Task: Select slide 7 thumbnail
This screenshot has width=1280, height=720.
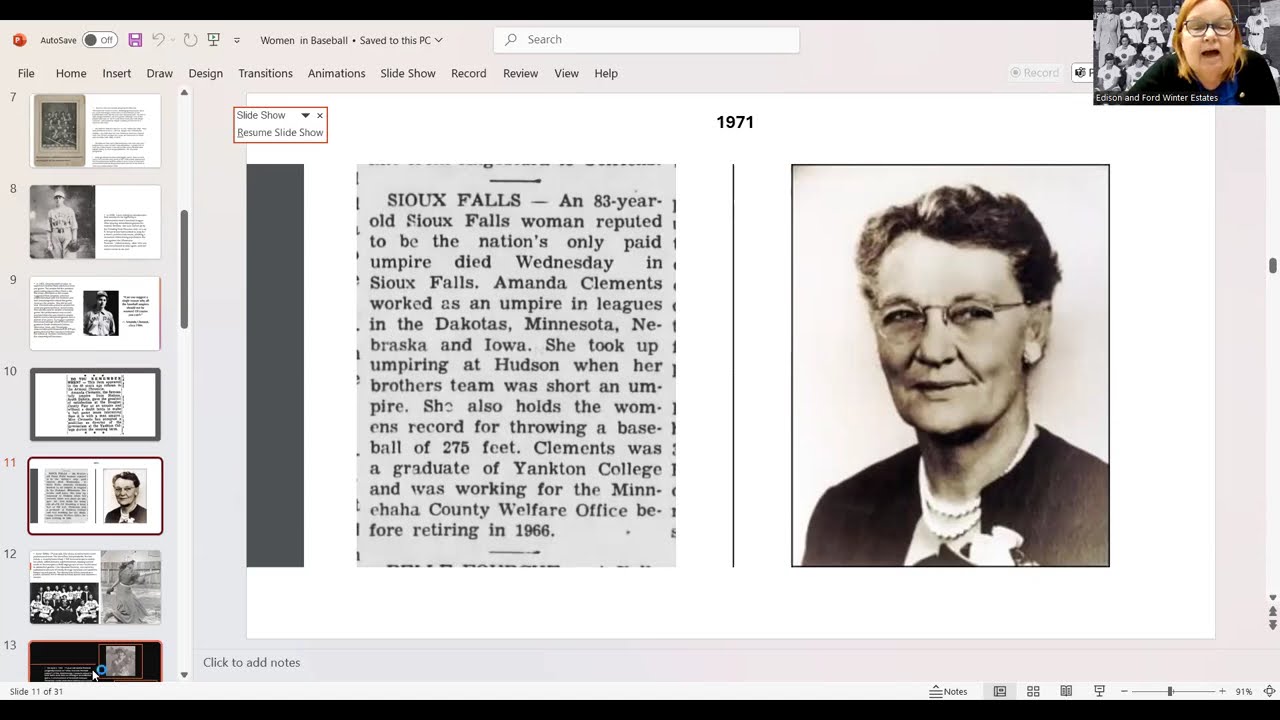Action: point(95,131)
